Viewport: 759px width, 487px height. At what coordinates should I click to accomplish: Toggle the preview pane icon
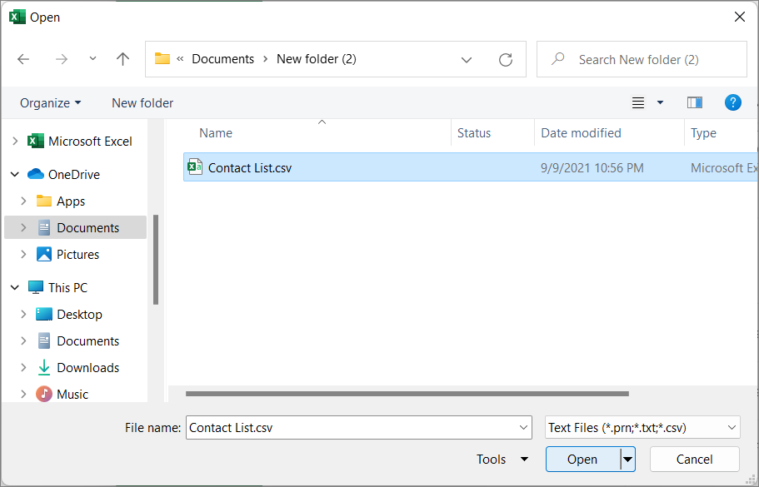695,102
